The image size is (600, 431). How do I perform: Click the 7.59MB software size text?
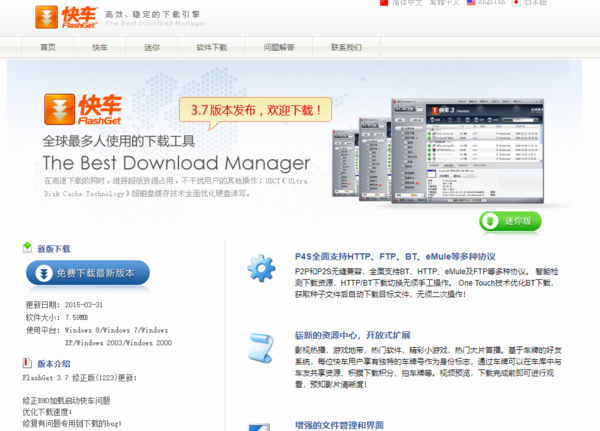coord(77,317)
